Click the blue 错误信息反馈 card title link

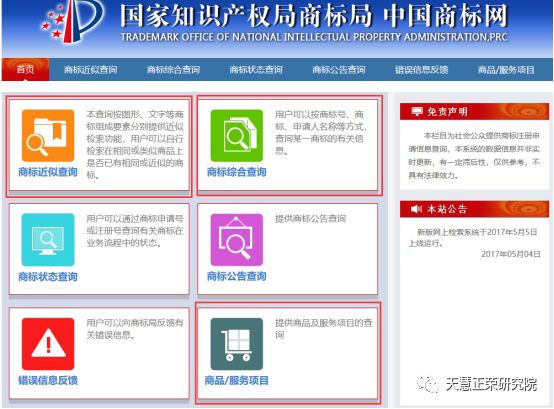tap(48, 380)
